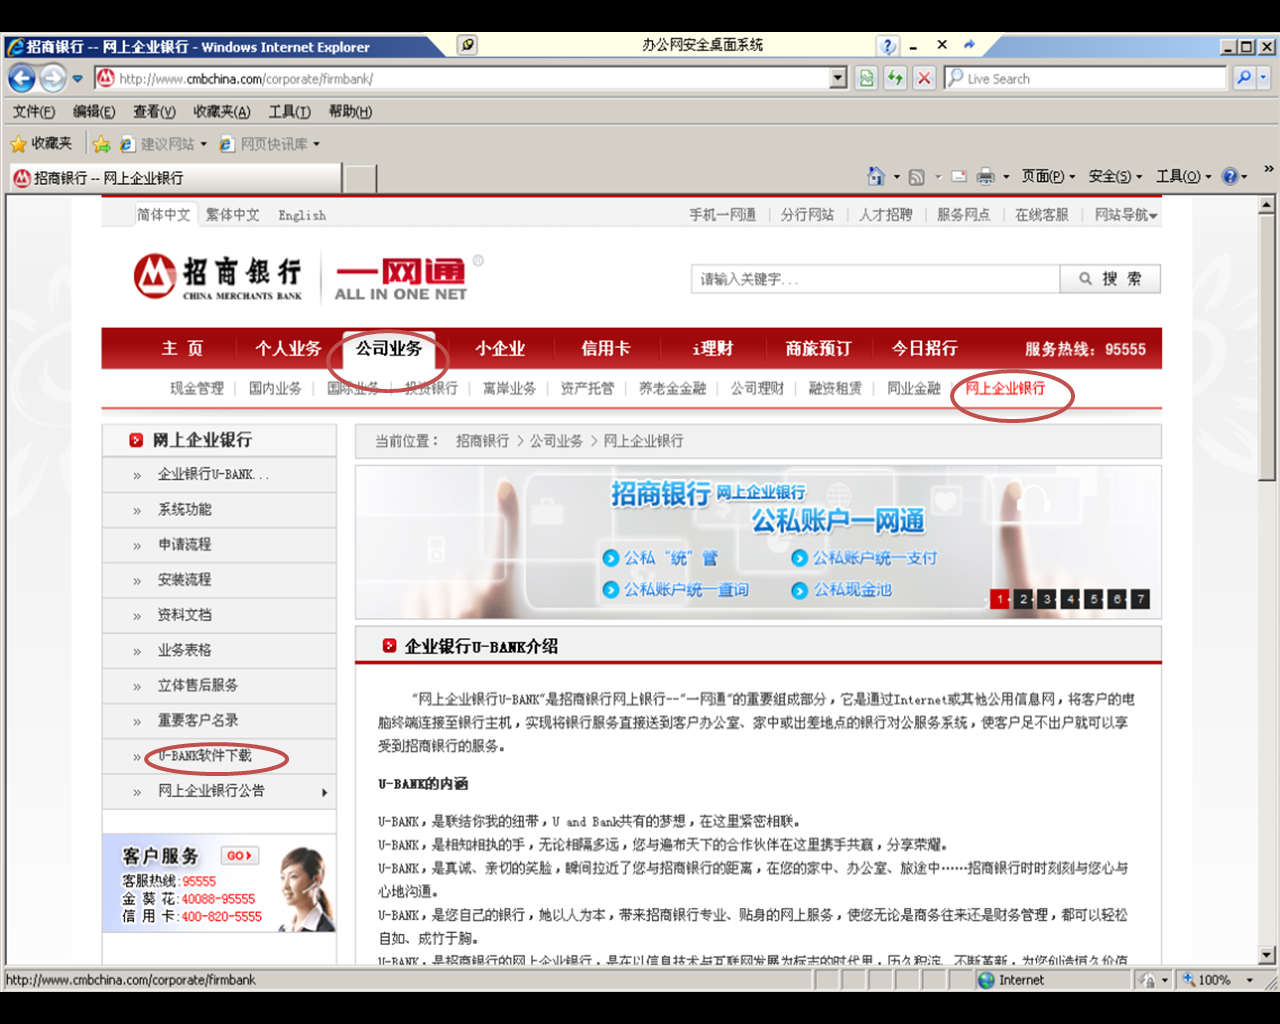Click the 搜 索 search button
The height and width of the screenshot is (1024, 1280).
click(1110, 279)
